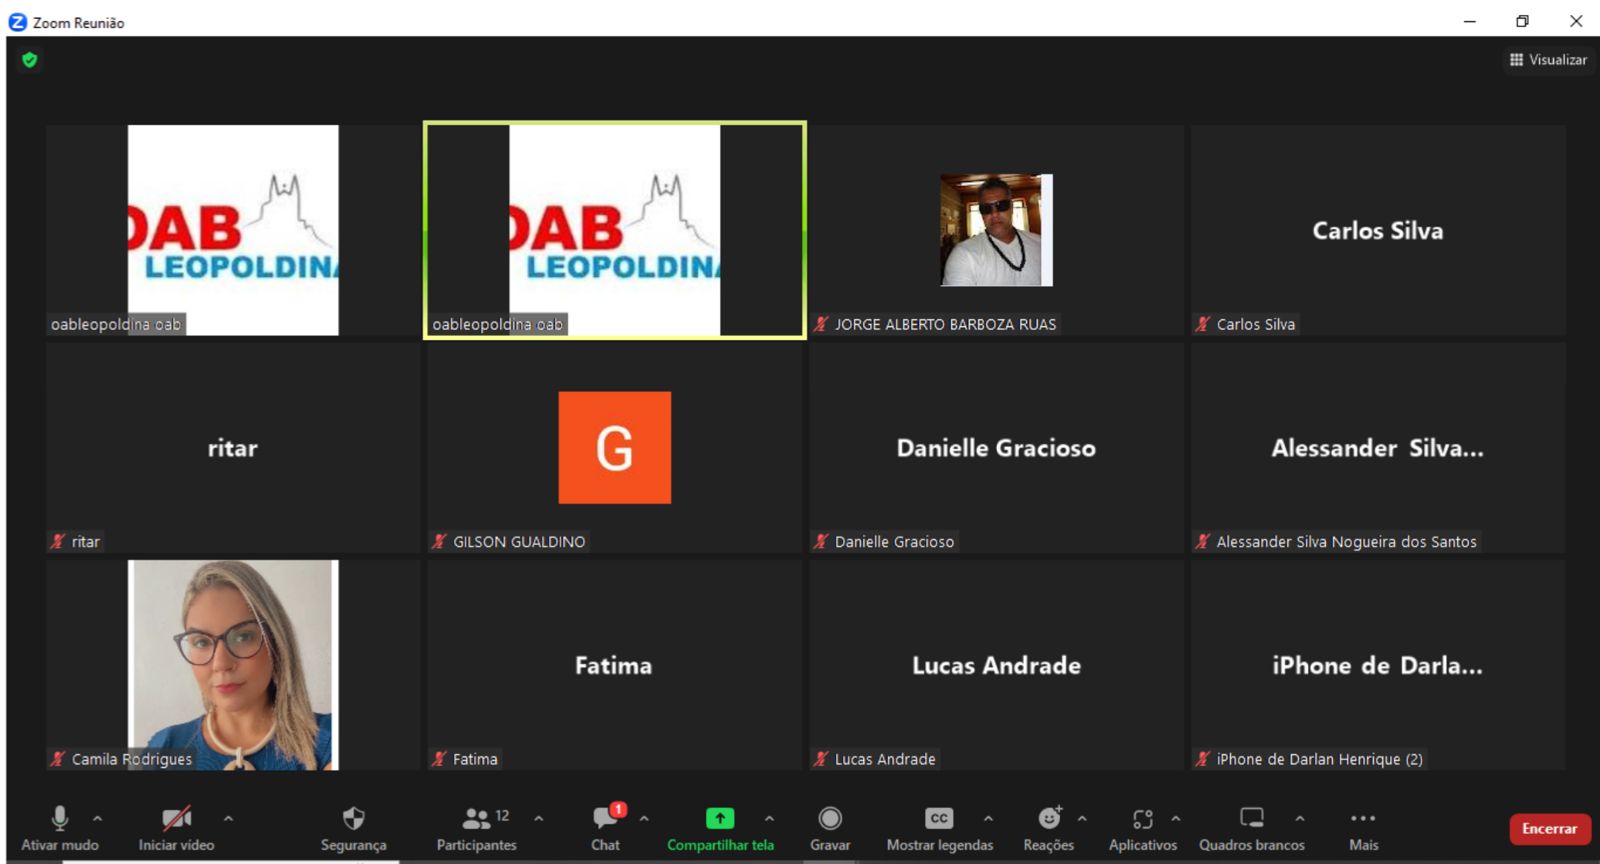The width and height of the screenshot is (1600, 864).
Task: Select the JORGE ALBERTO BARBOZA RUAS photo tile
Action: point(996,230)
